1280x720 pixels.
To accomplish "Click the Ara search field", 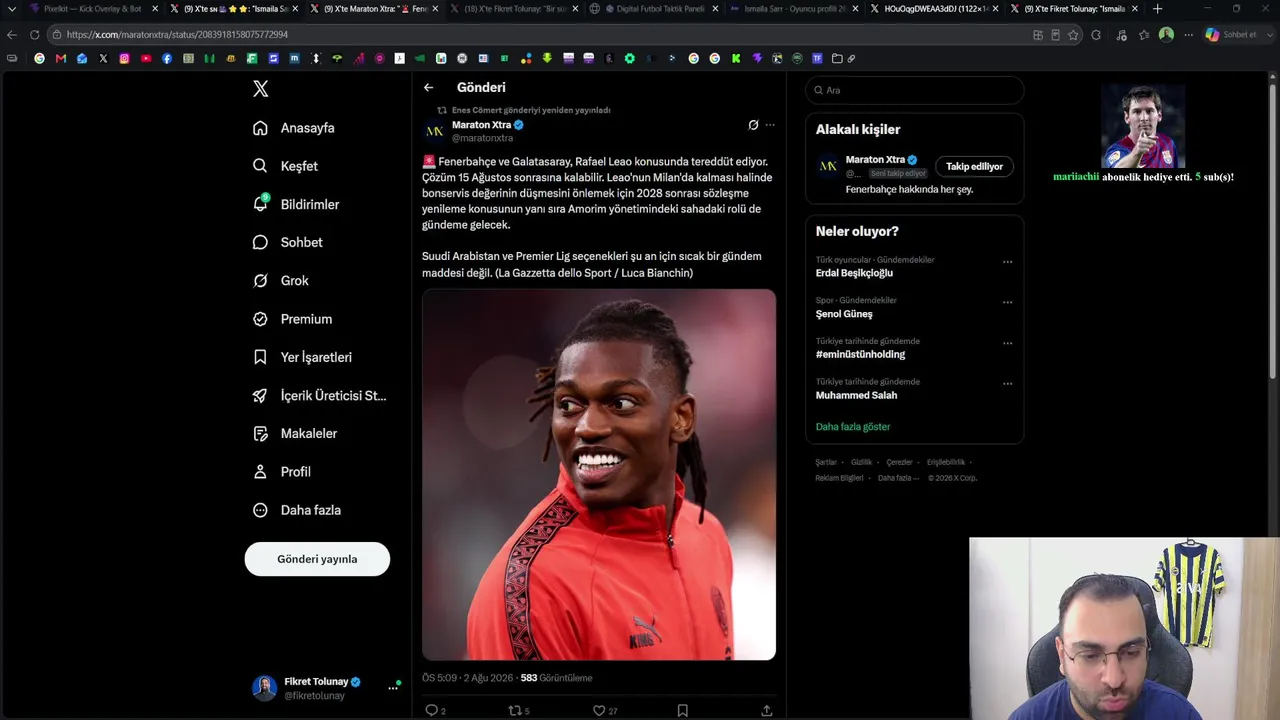I will [914, 90].
